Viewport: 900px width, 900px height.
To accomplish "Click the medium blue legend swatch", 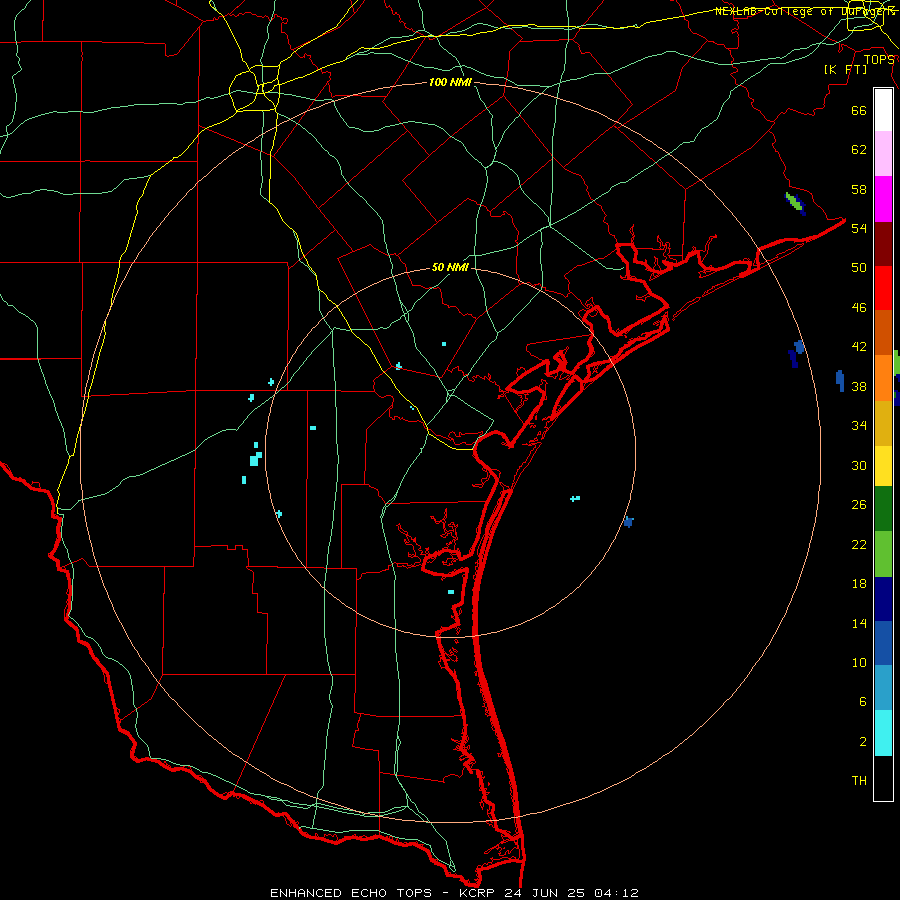I will click(883, 643).
